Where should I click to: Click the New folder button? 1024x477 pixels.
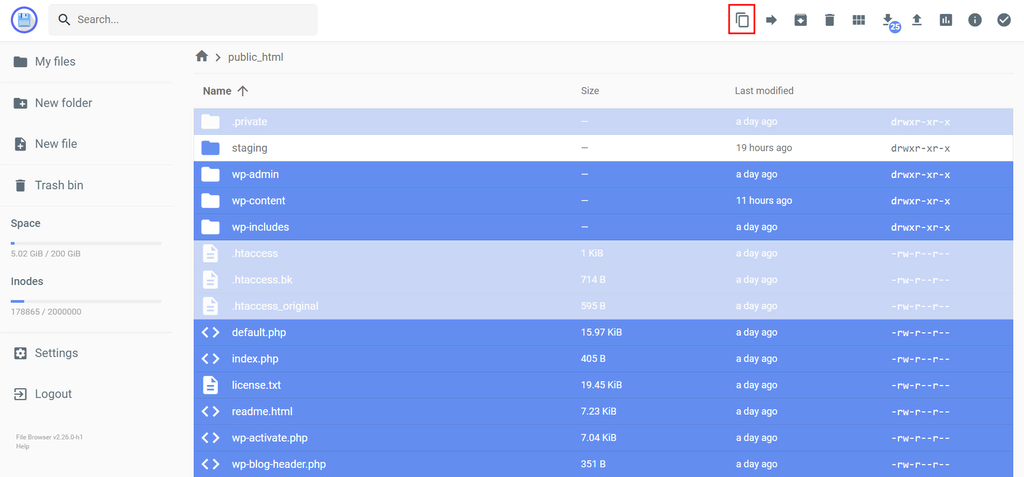[63, 103]
